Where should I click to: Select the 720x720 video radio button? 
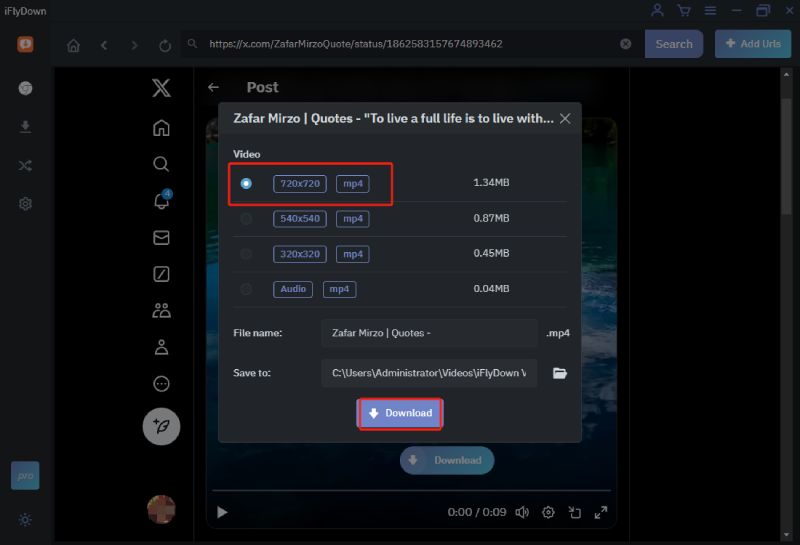[x=246, y=183]
